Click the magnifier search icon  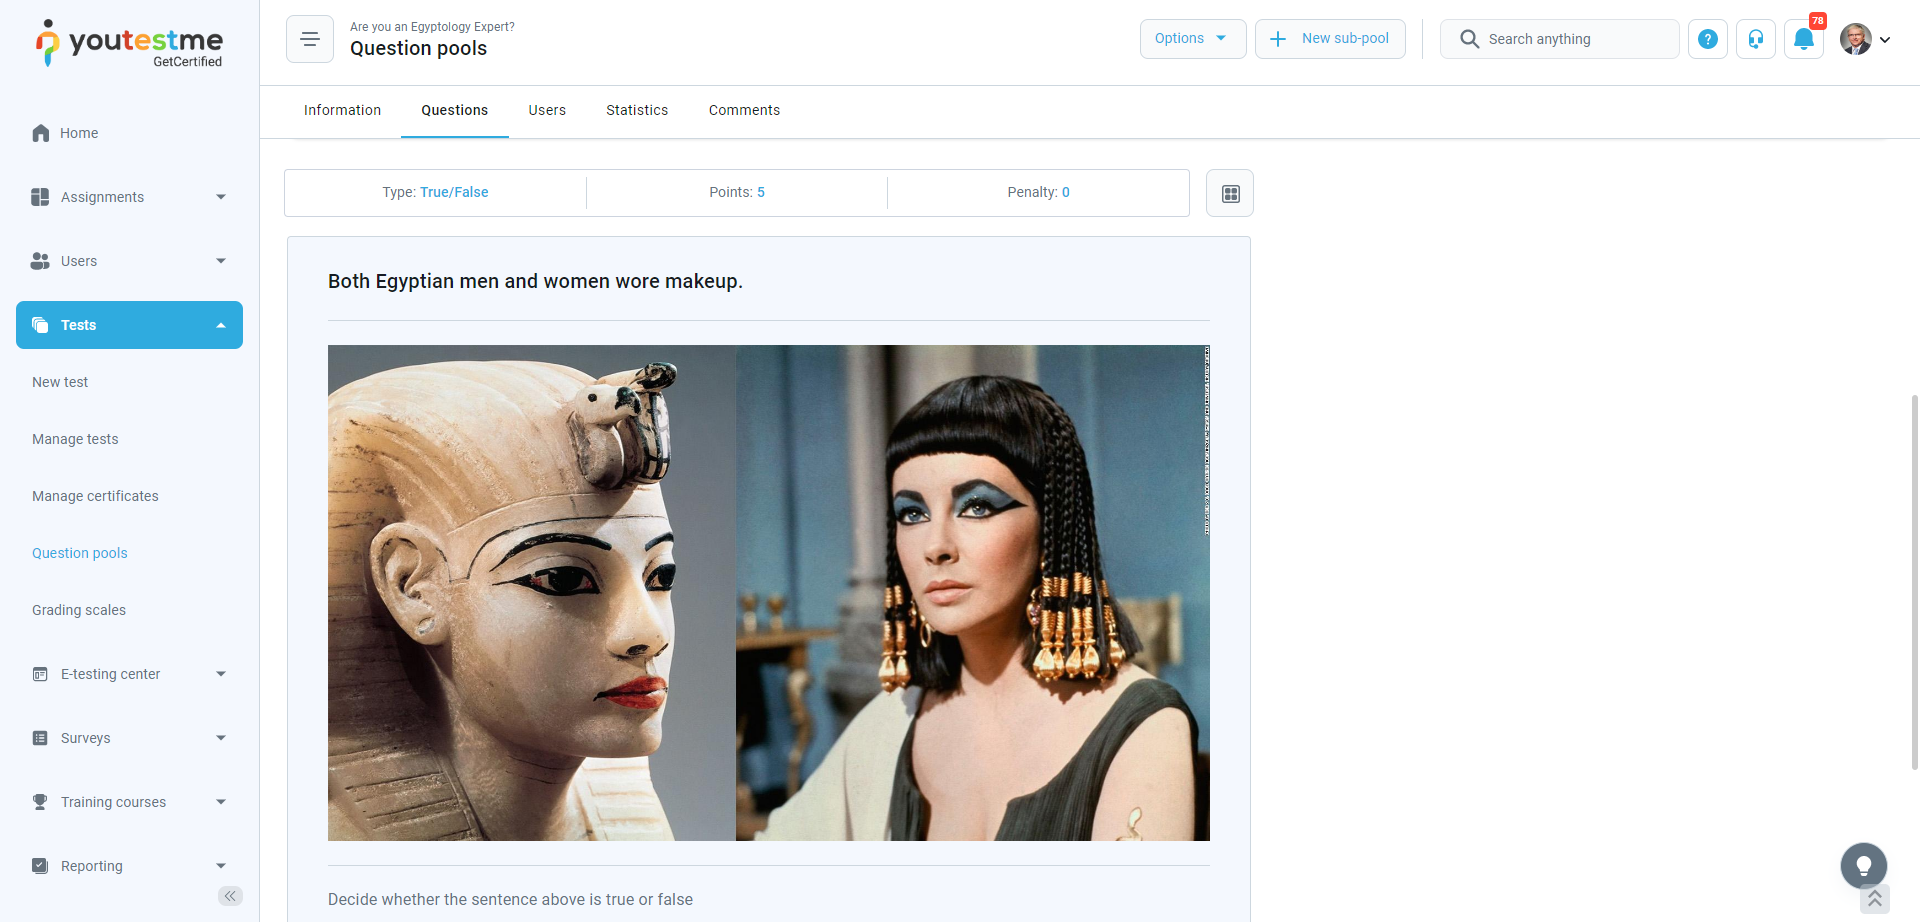point(1469,39)
